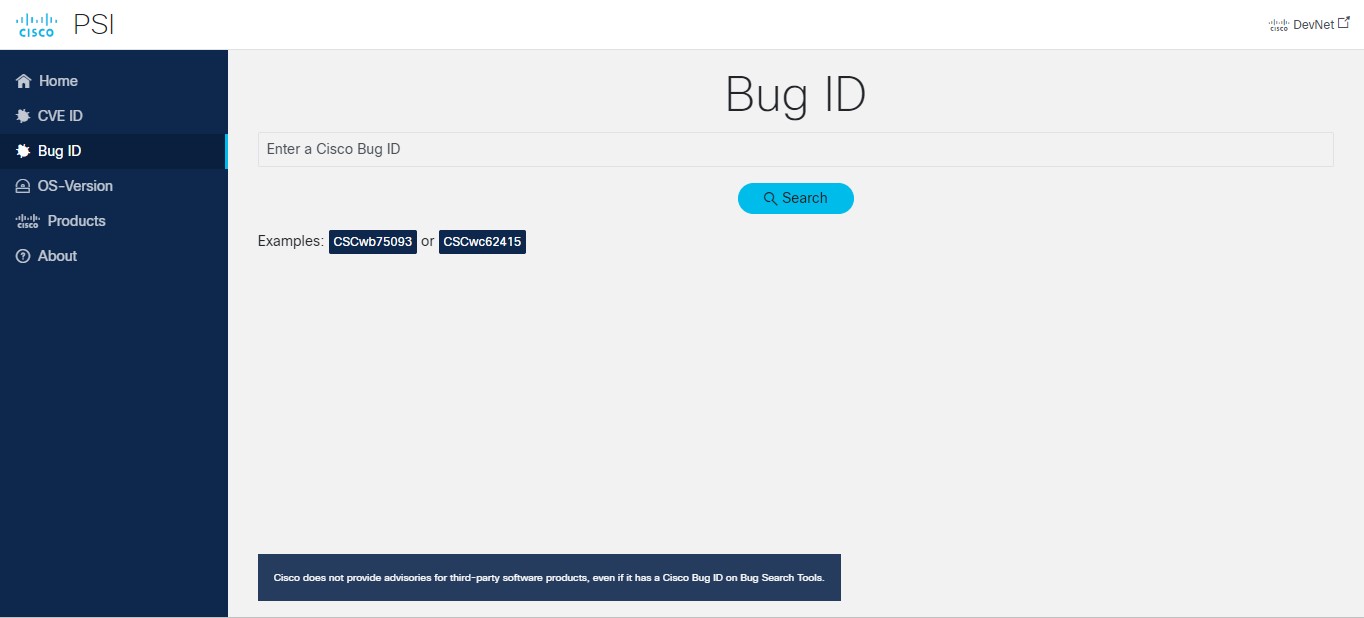This screenshot has width=1364, height=618.
Task: Click the house icon beside Home
Action: click(x=24, y=81)
